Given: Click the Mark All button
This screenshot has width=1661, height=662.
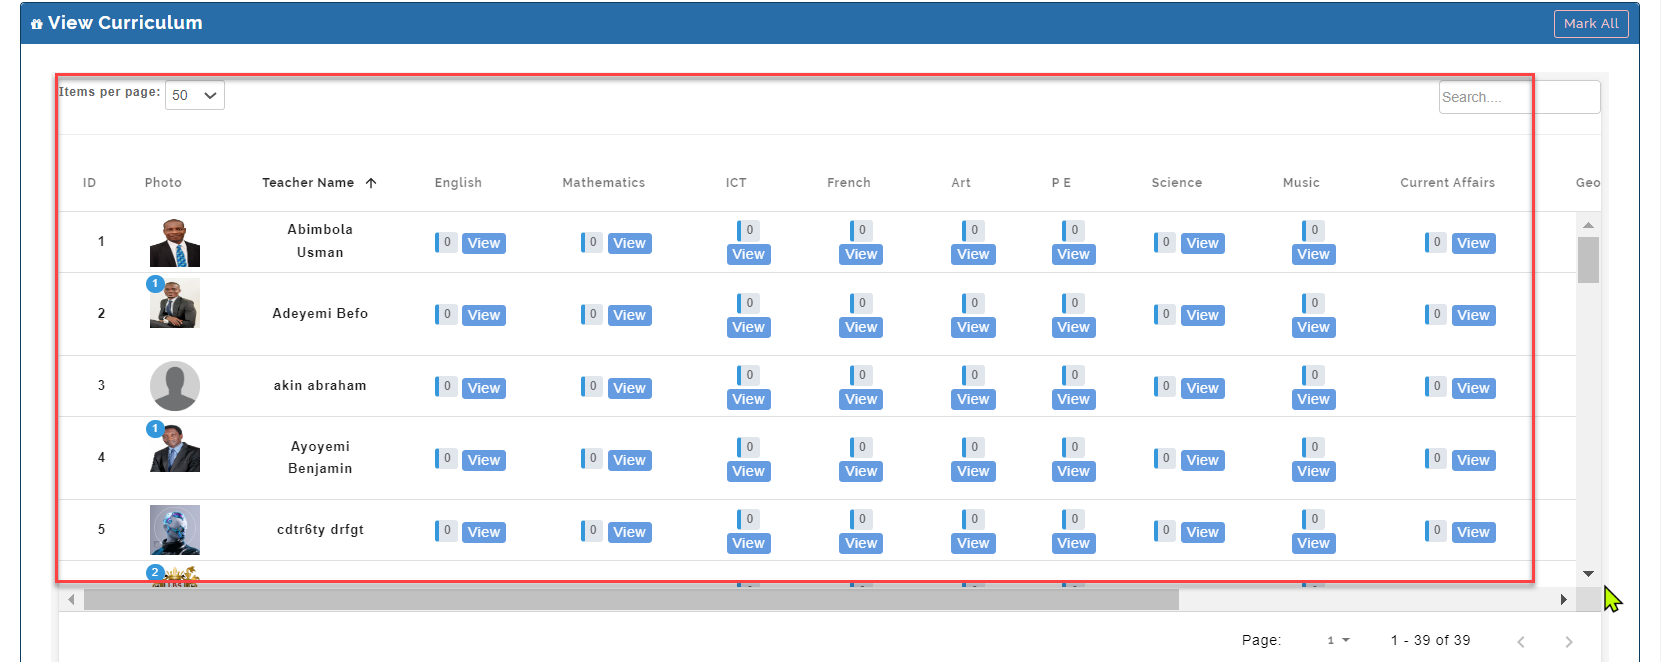Looking at the screenshot, I should (1590, 23).
